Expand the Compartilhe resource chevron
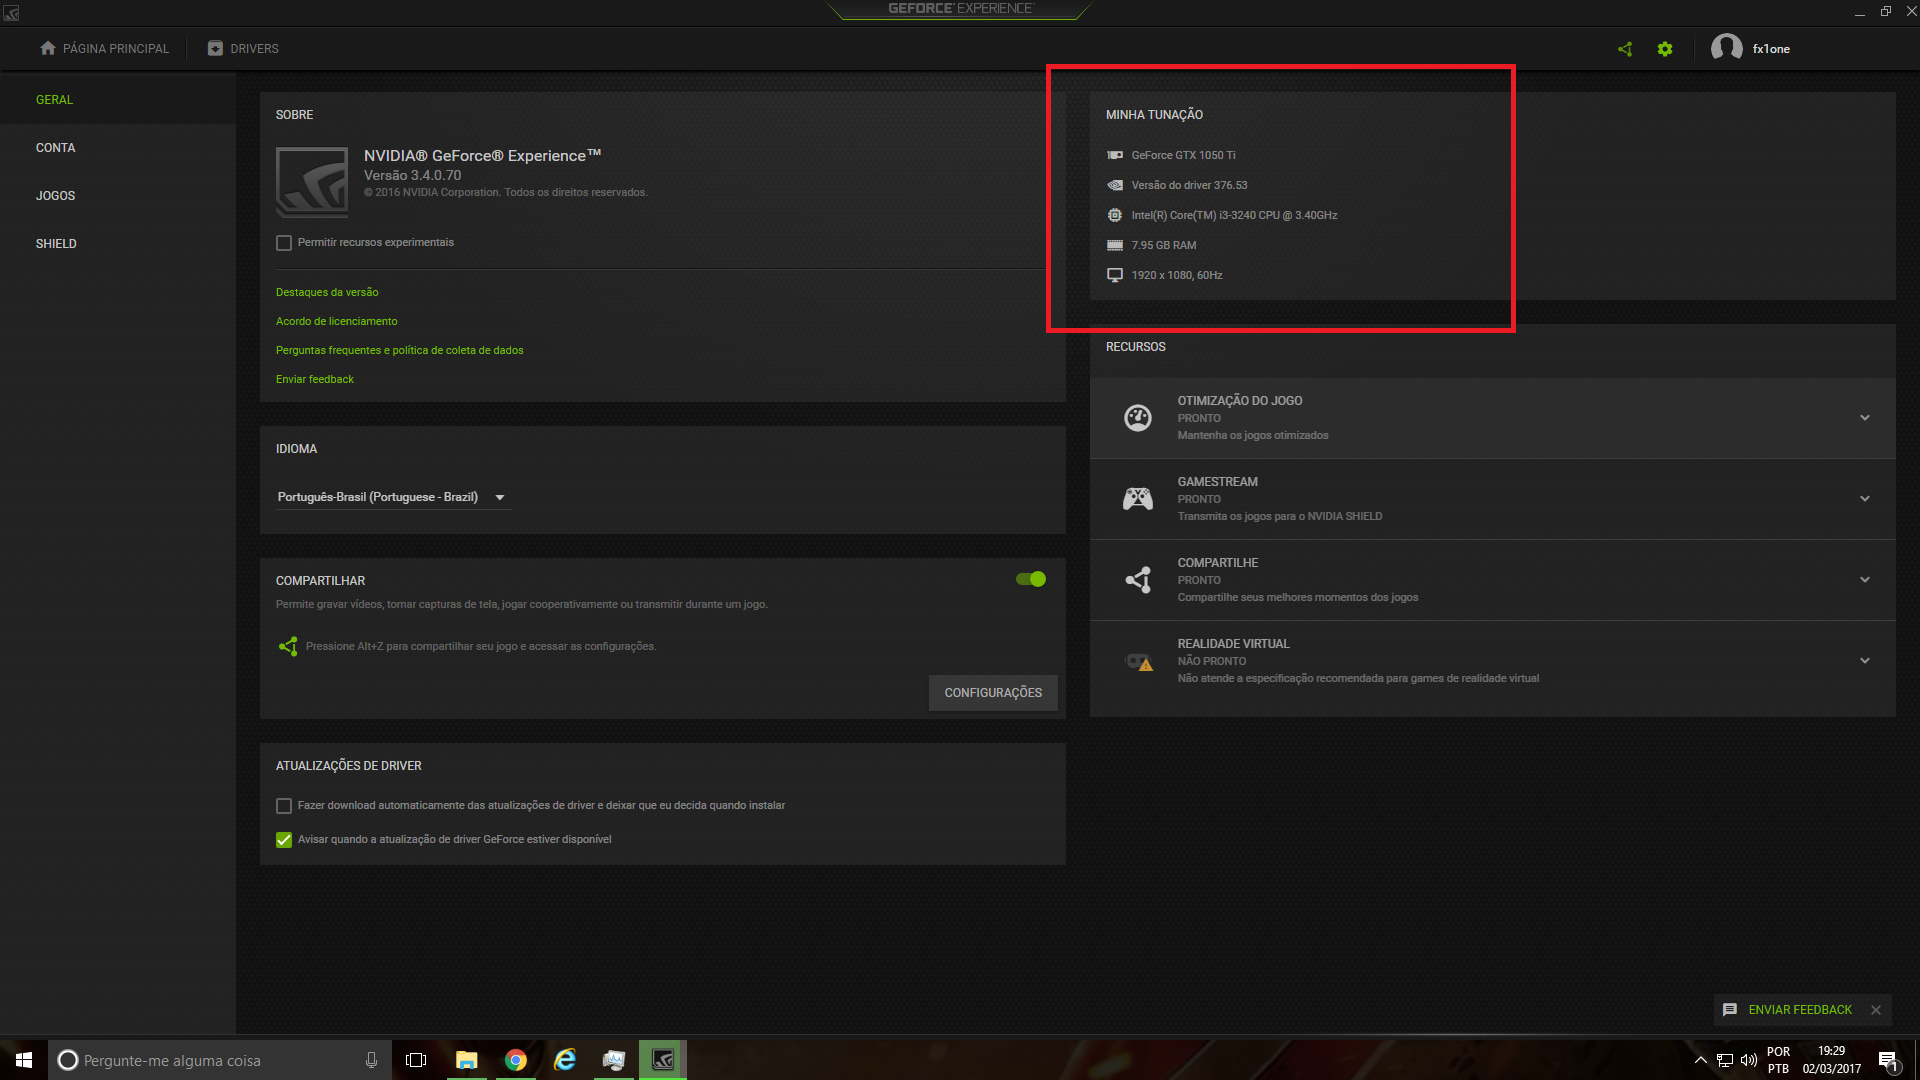The height and width of the screenshot is (1080, 1920). tap(1865, 580)
